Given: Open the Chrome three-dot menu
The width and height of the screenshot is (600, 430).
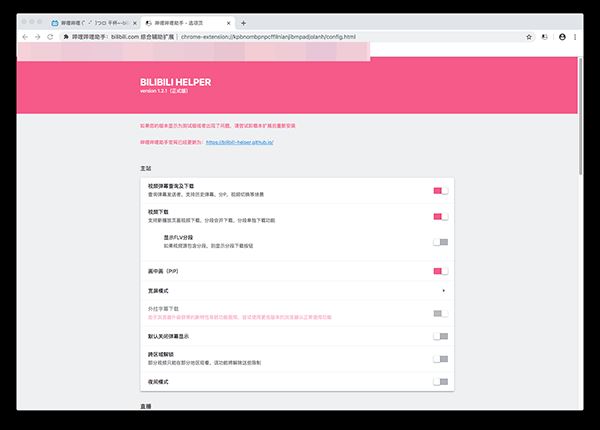Looking at the screenshot, I should (575, 37).
